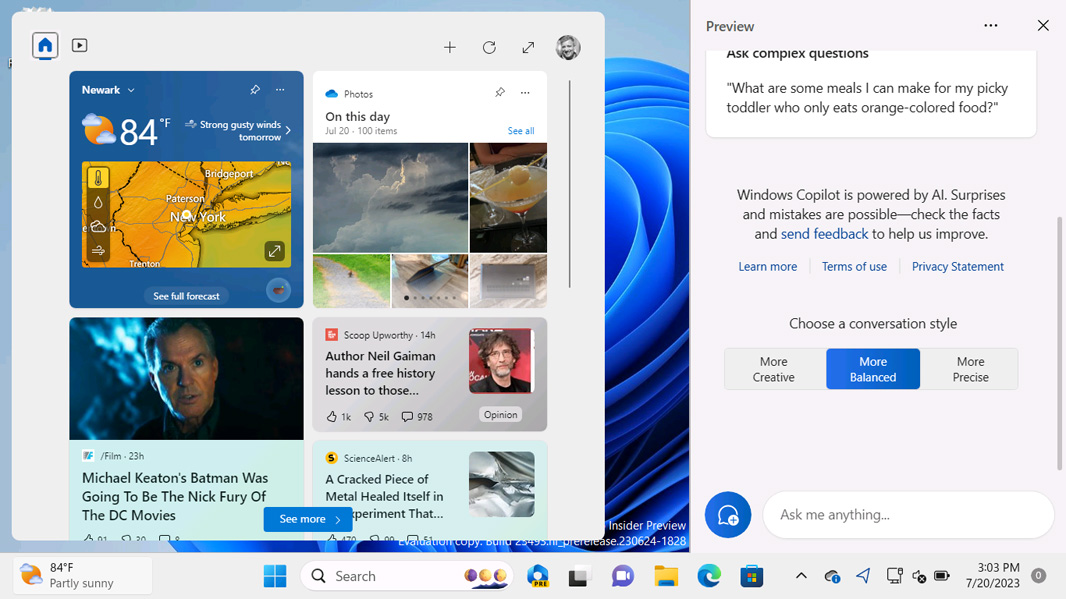The width and height of the screenshot is (1066, 599).
Task: Pin the Weather widget
Action: pos(255,90)
